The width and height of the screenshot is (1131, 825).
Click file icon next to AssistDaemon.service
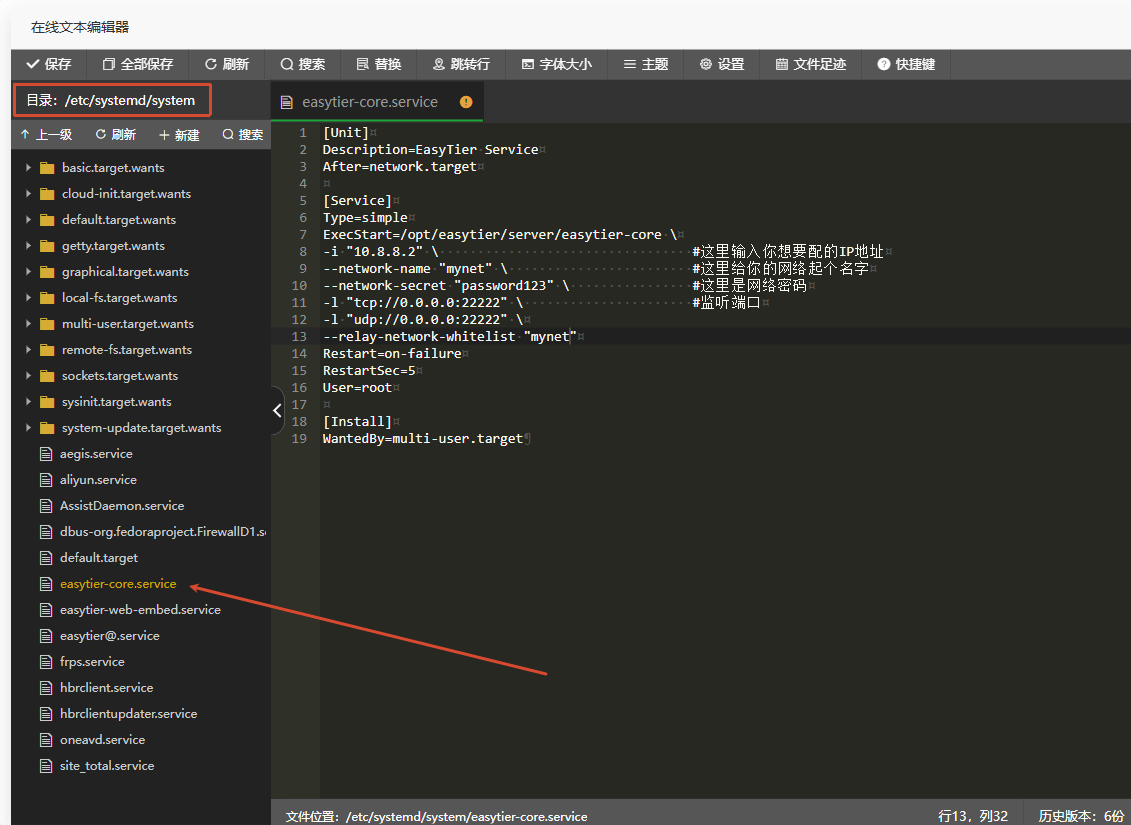(x=46, y=506)
